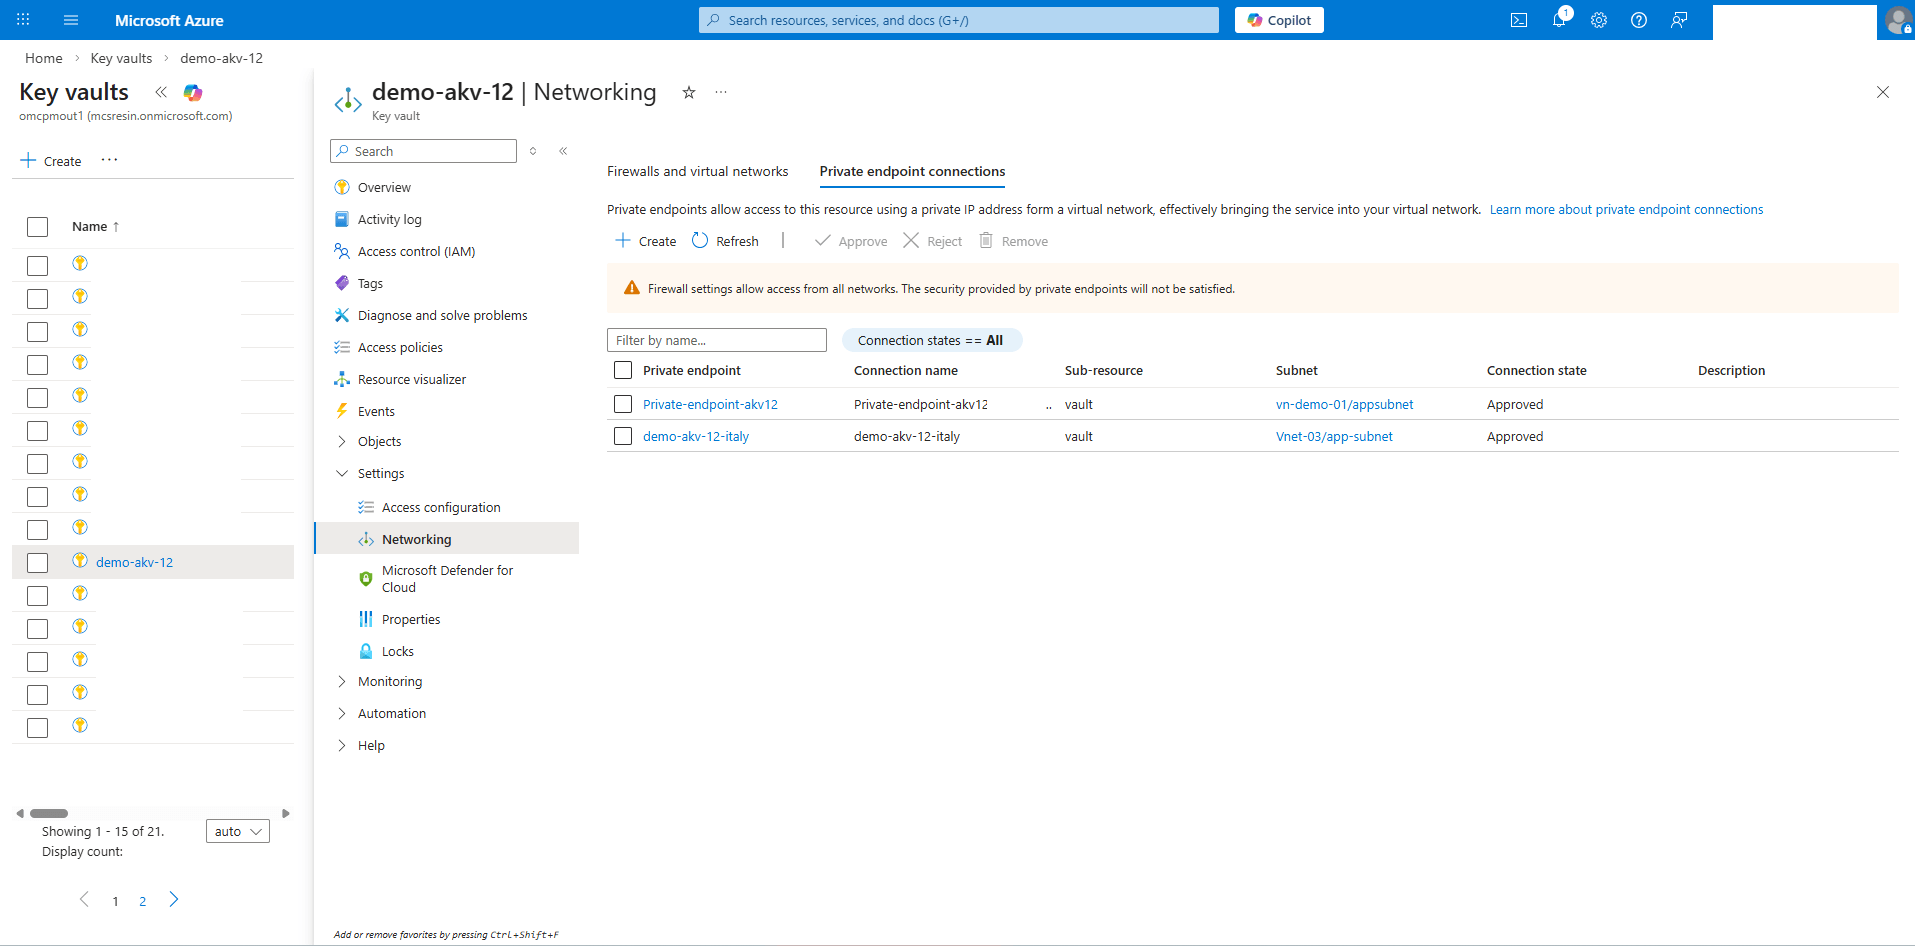The width and height of the screenshot is (1915, 946).
Task: Launch Copilot from the top bar
Action: pos(1279,19)
